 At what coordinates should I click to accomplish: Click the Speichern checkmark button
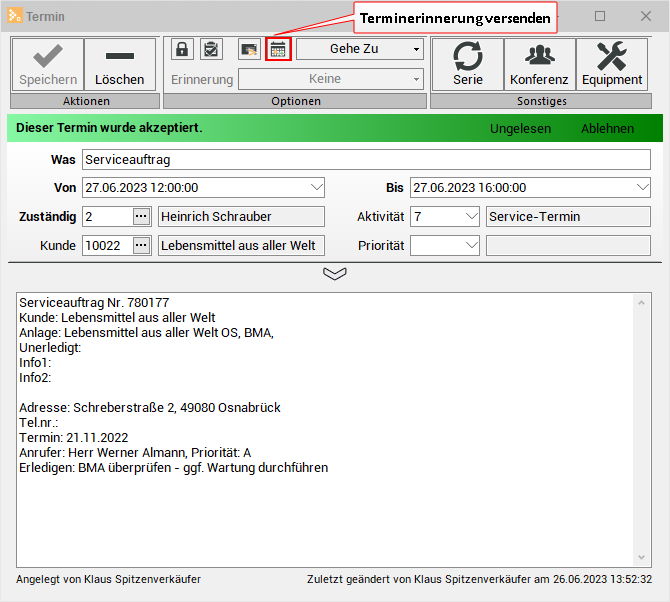[48, 65]
